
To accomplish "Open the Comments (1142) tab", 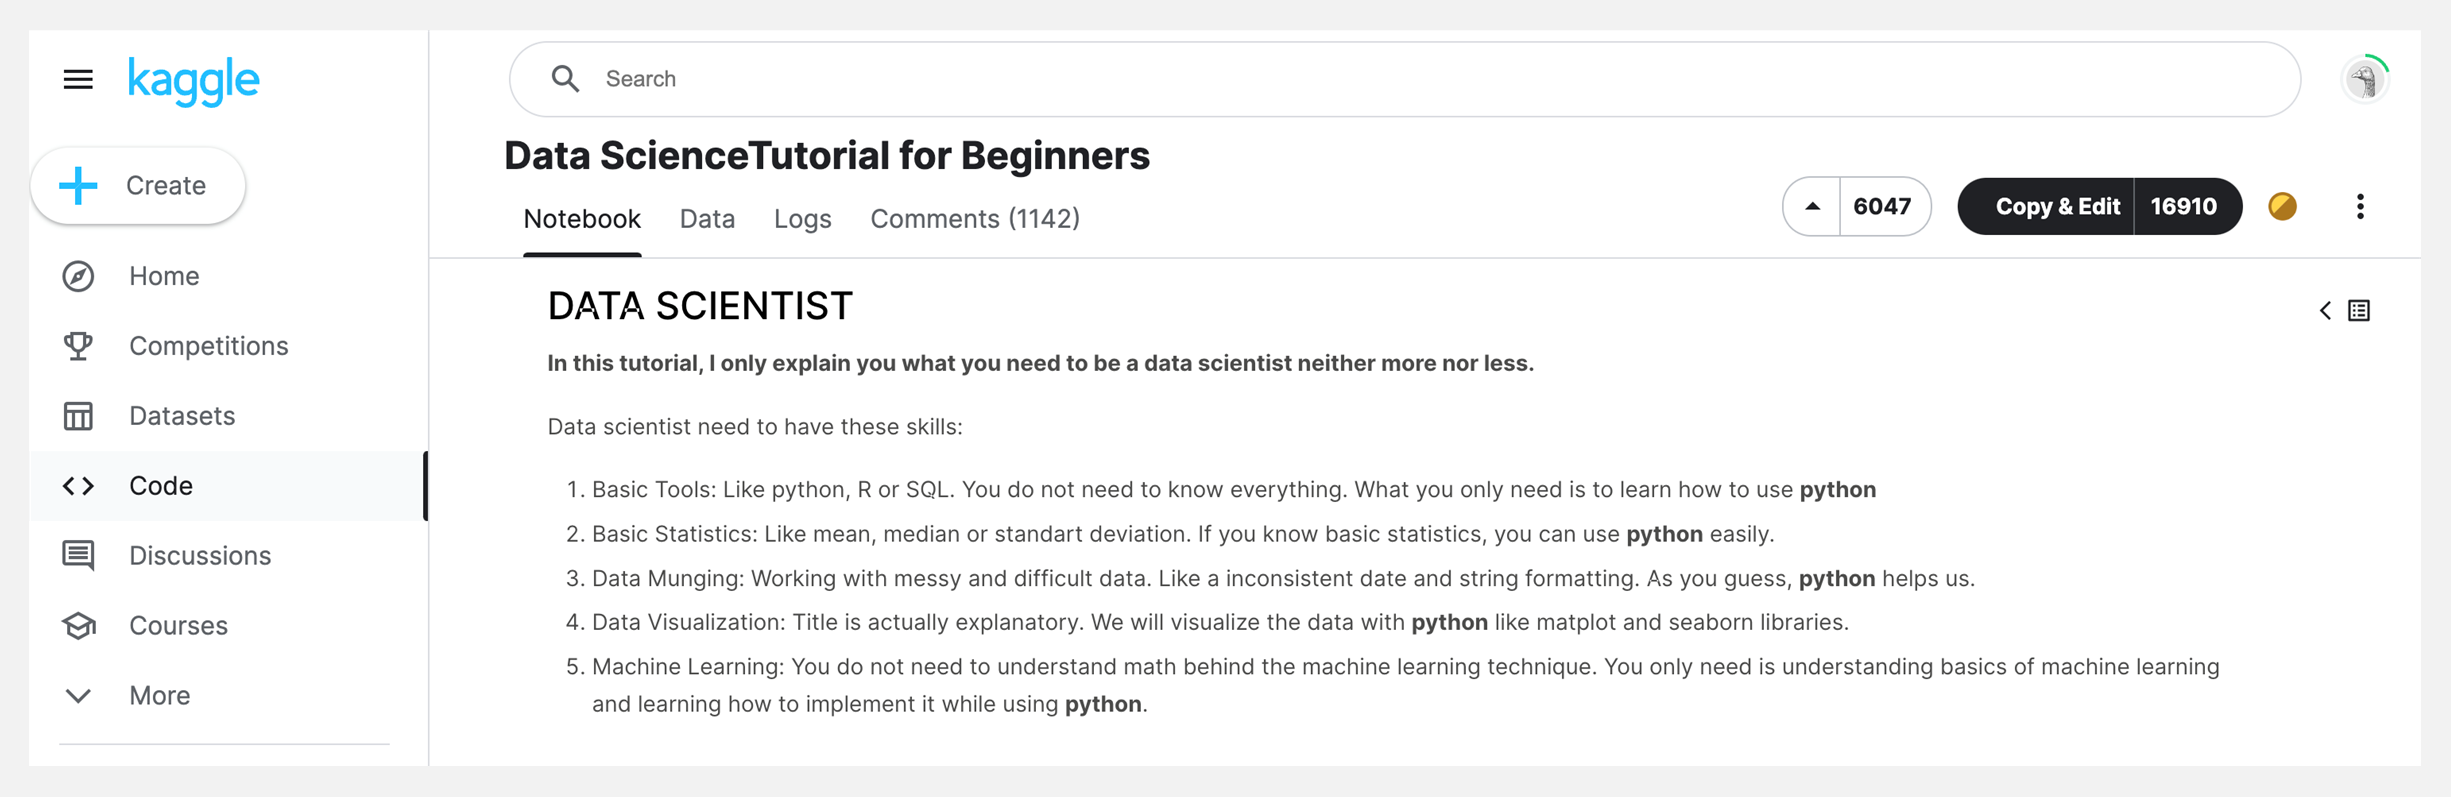I will (974, 219).
